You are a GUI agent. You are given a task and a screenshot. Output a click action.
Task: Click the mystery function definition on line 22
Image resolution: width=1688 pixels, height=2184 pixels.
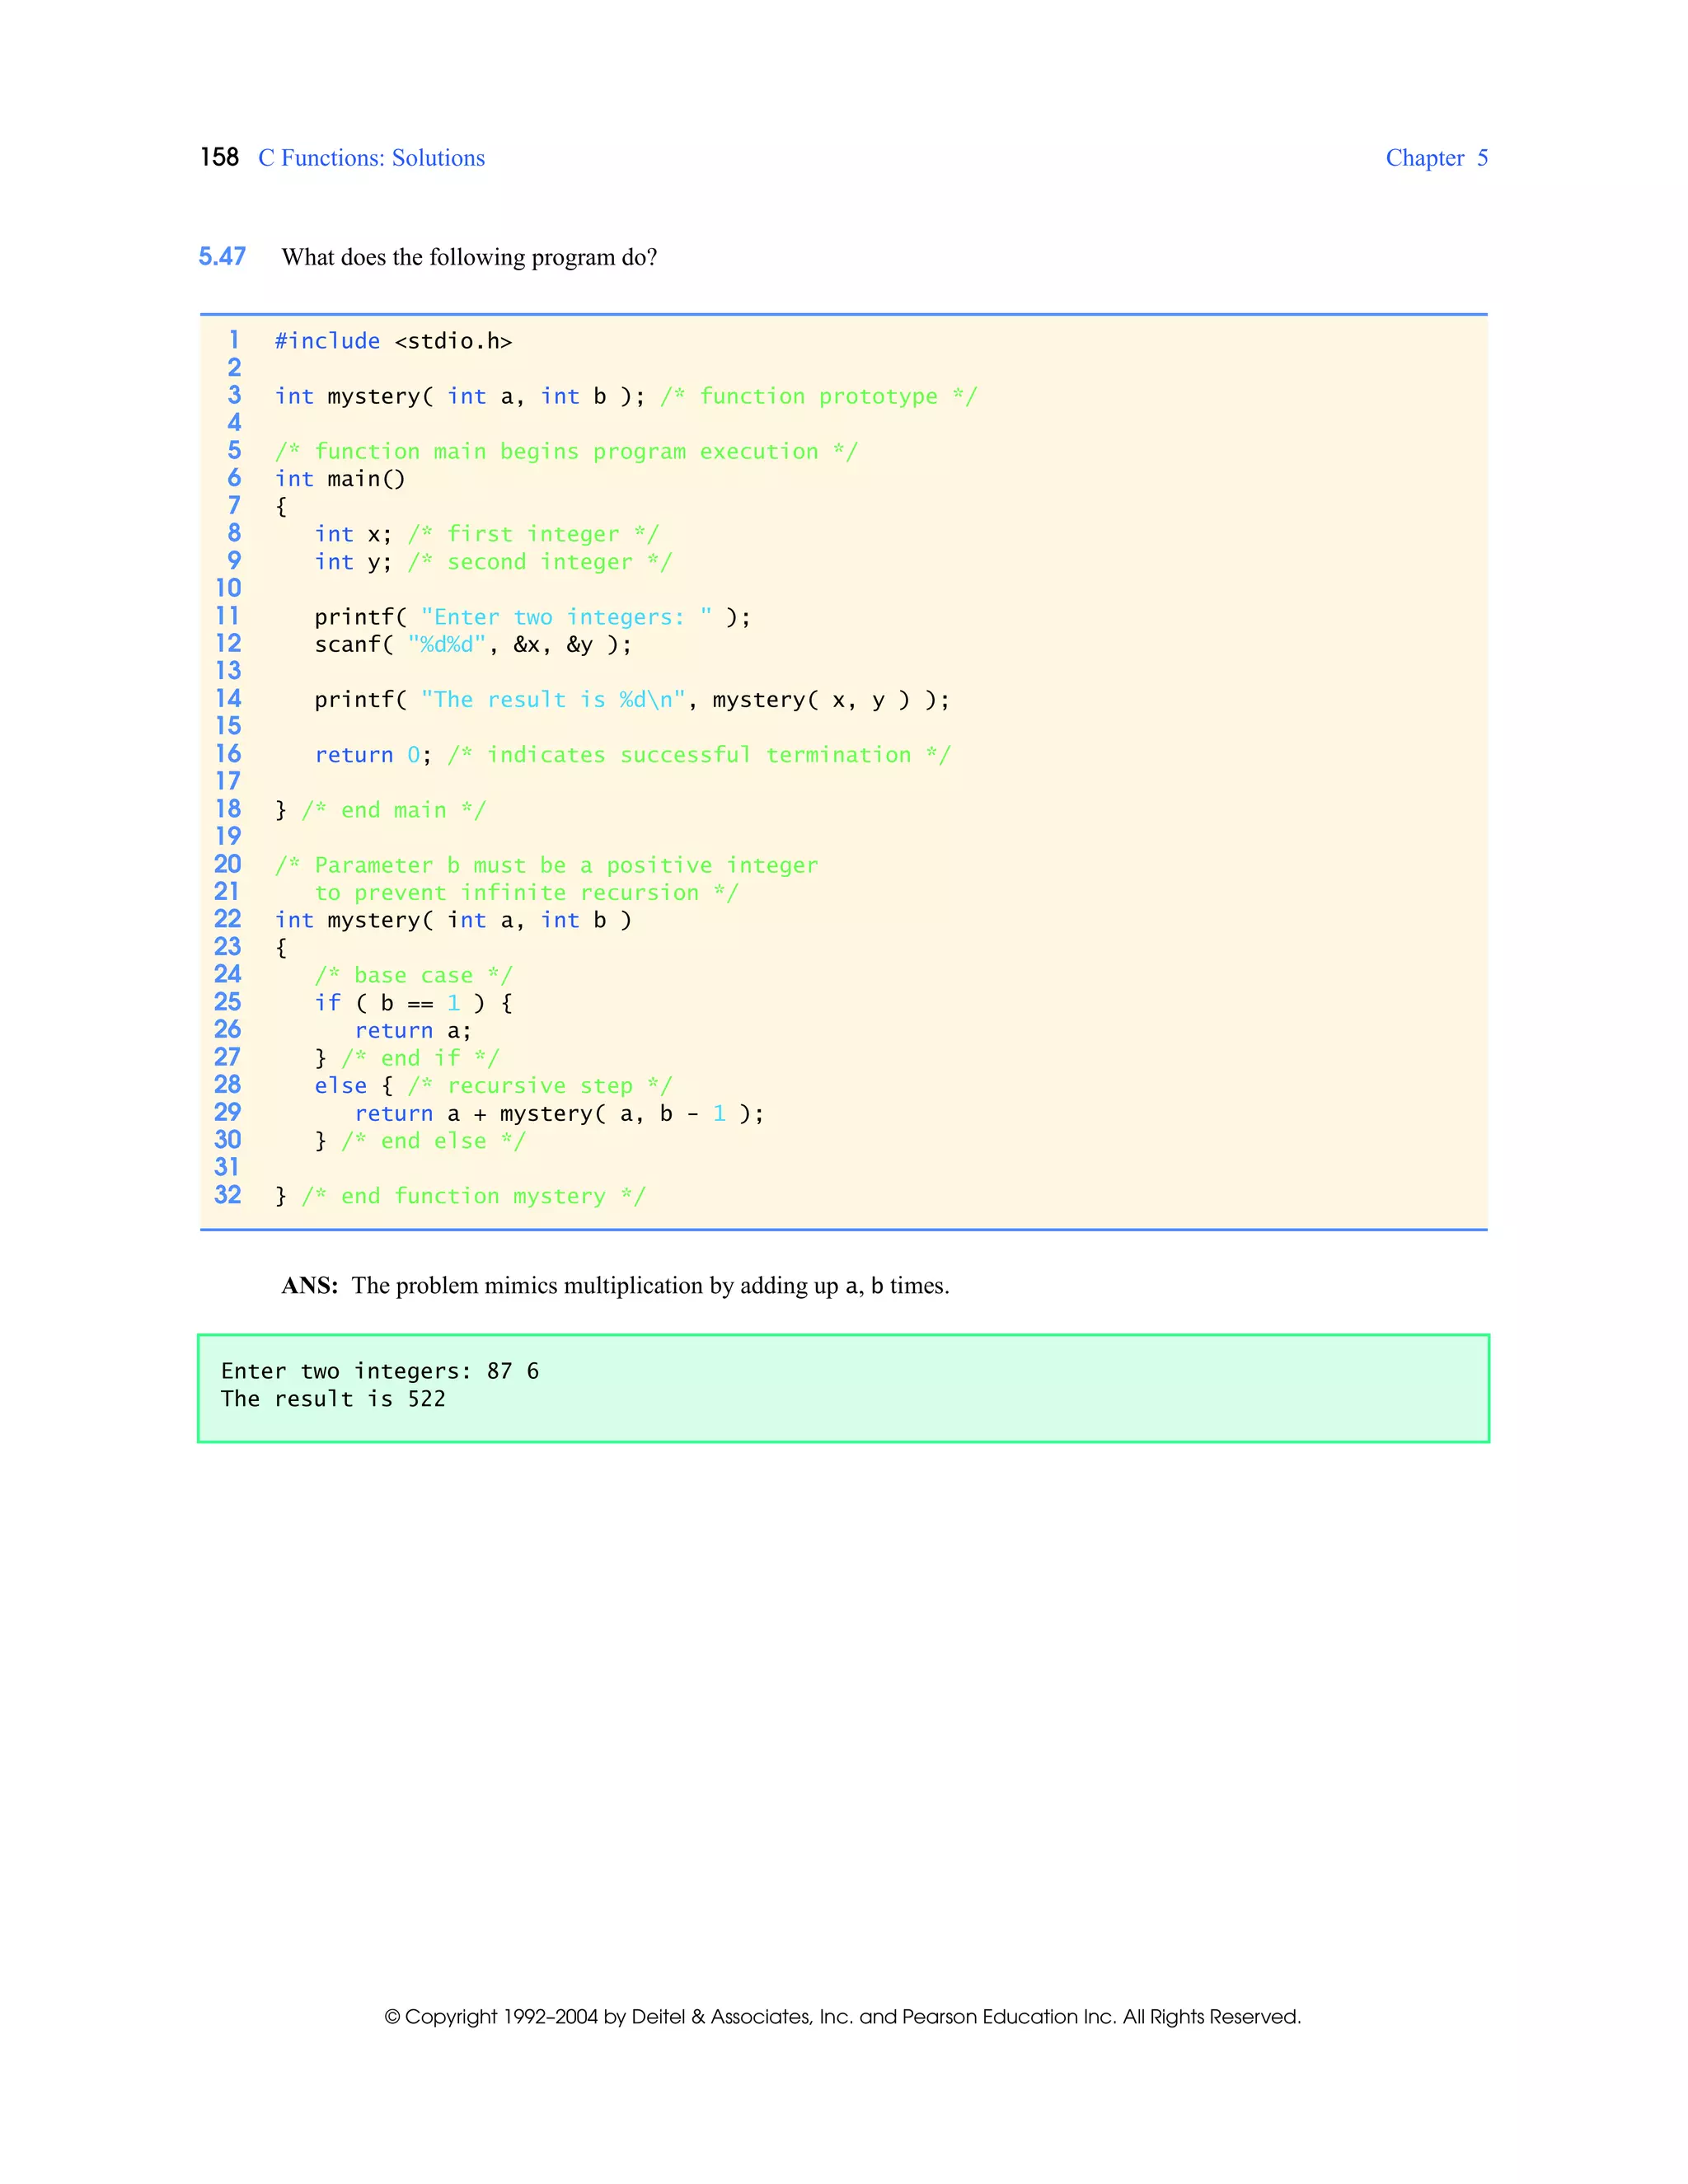(x=453, y=920)
